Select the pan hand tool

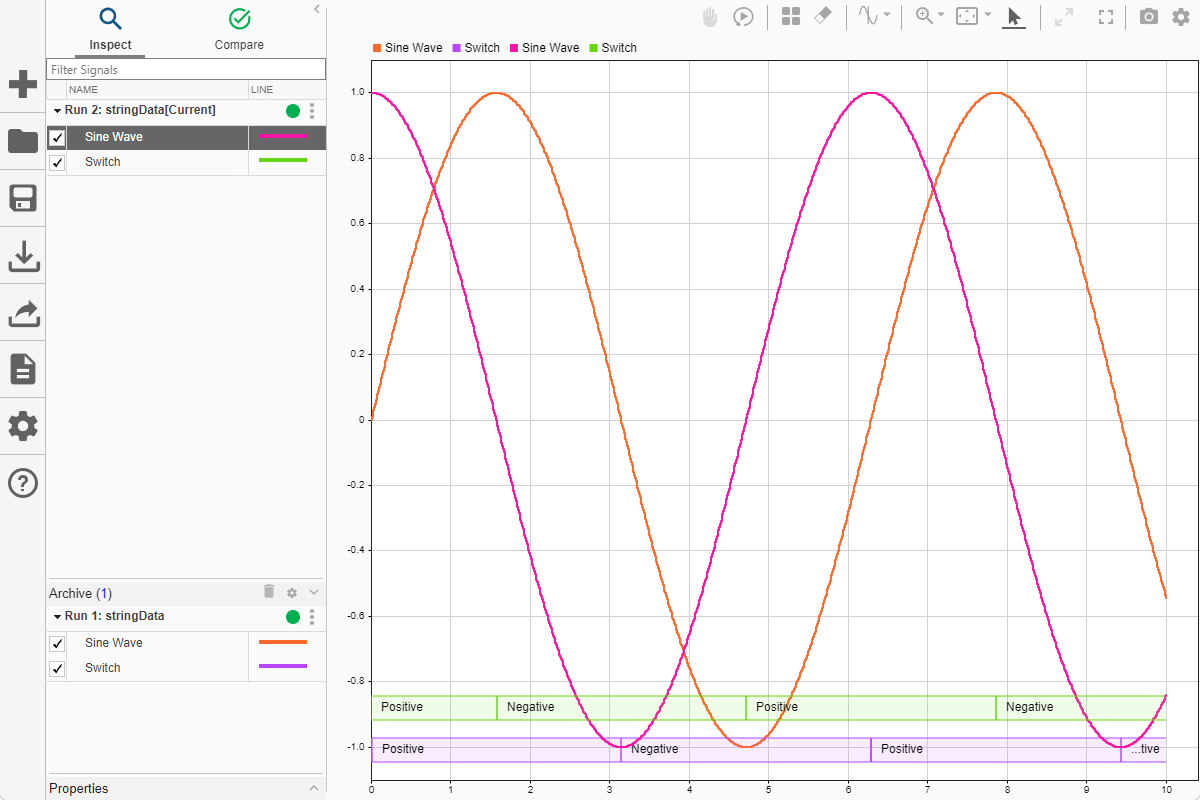tap(710, 17)
